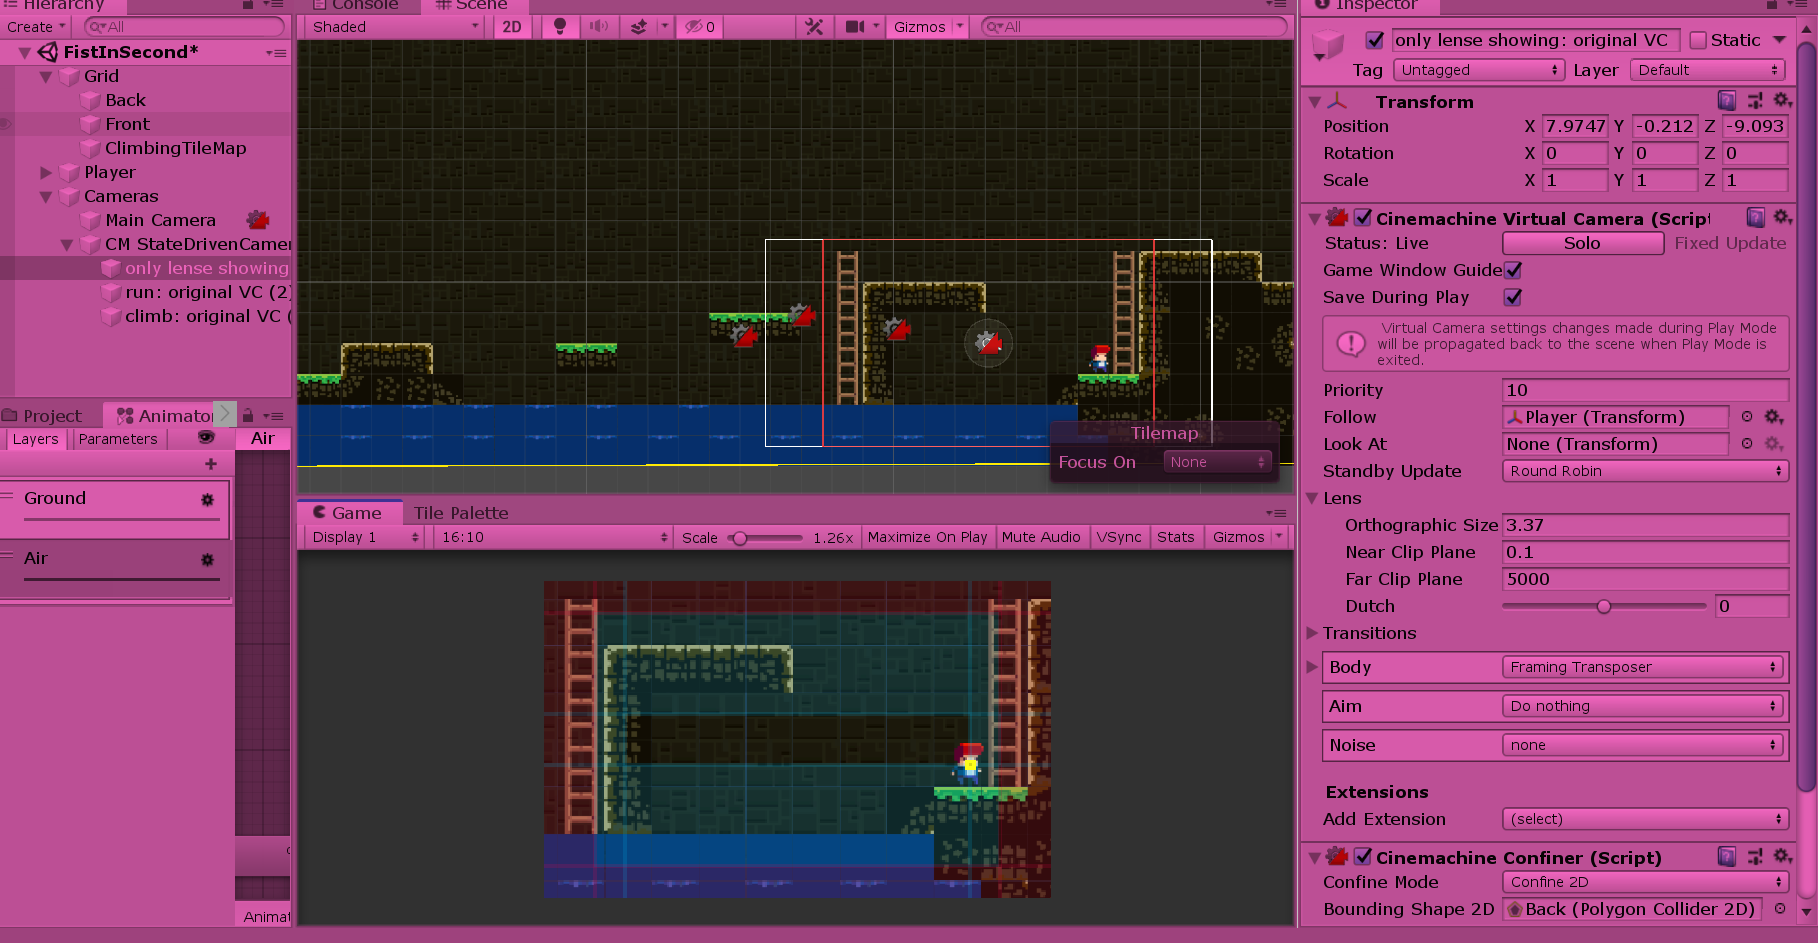
Task: Toggle 2D view mode in the Scene toolbar
Action: 511,27
